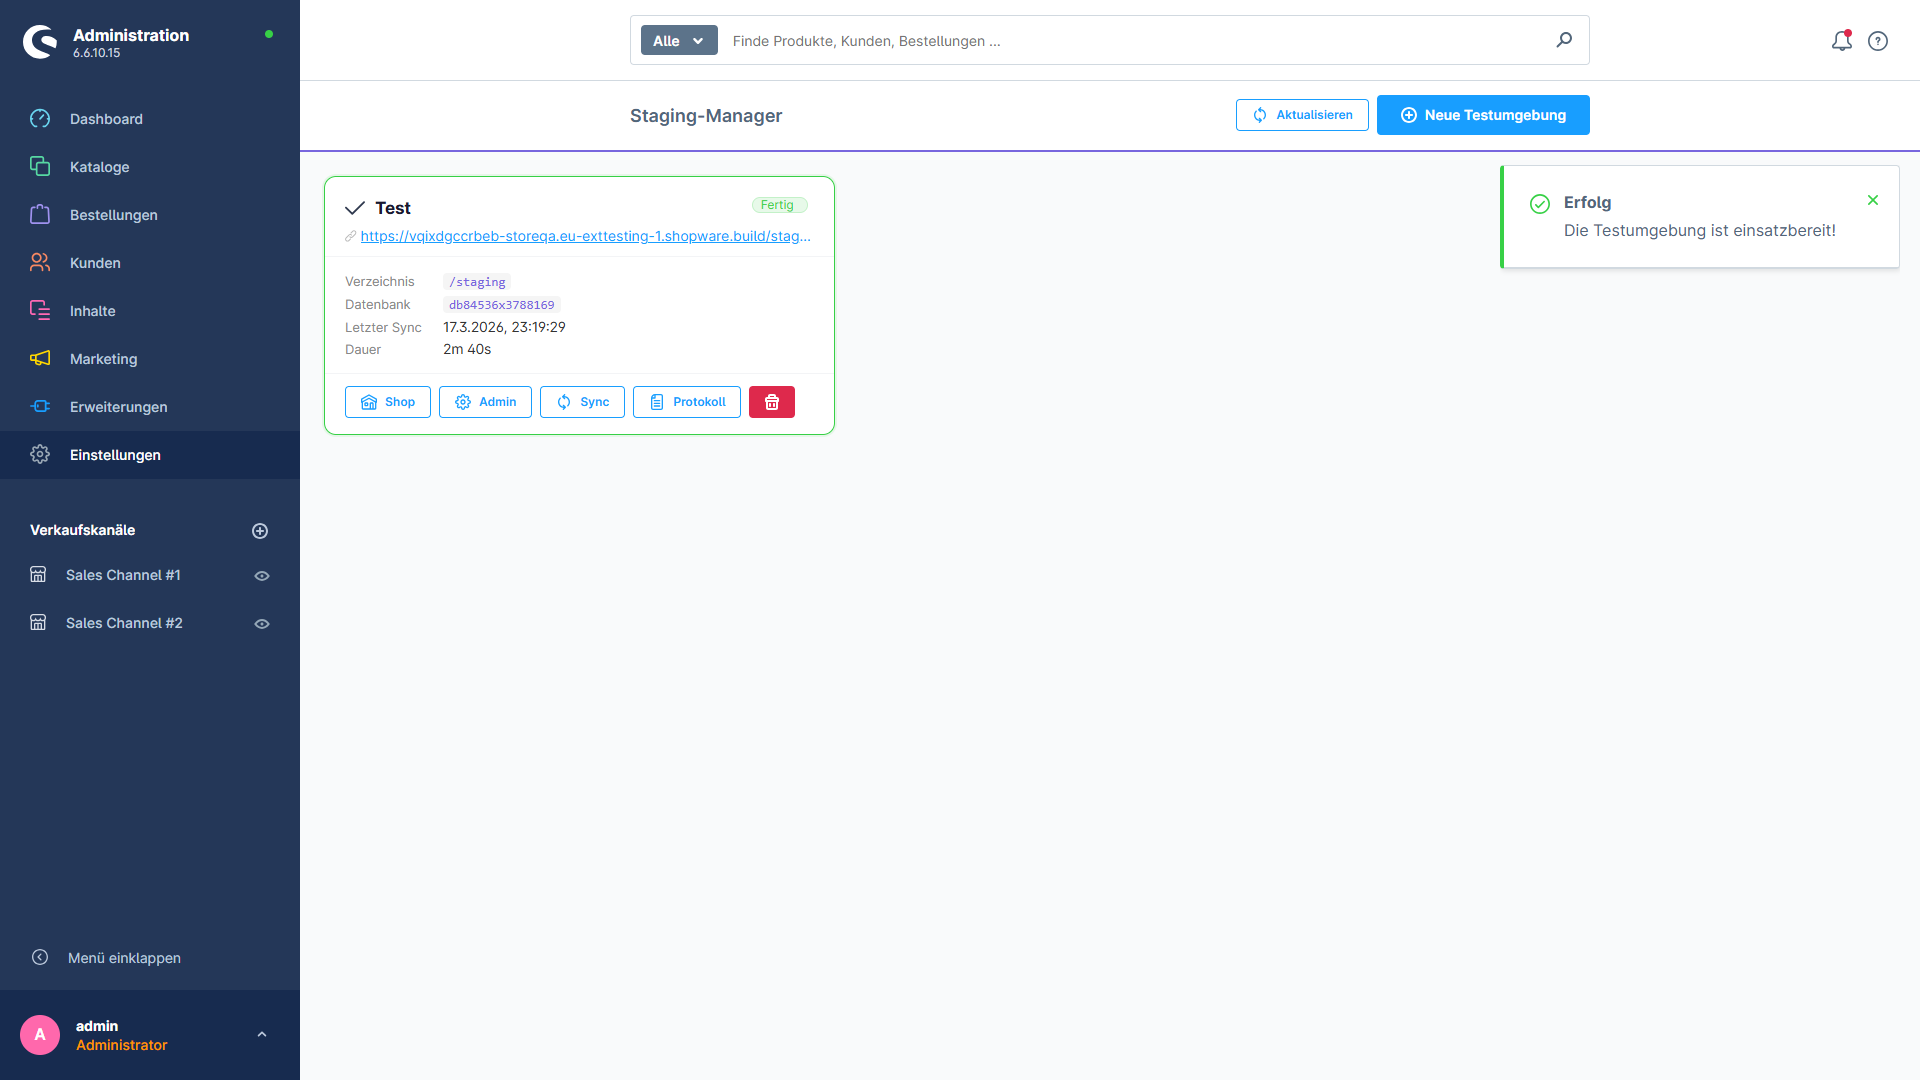Image resolution: width=1920 pixels, height=1080 pixels.
Task: Add a new sales channel
Action: point(260,531)
